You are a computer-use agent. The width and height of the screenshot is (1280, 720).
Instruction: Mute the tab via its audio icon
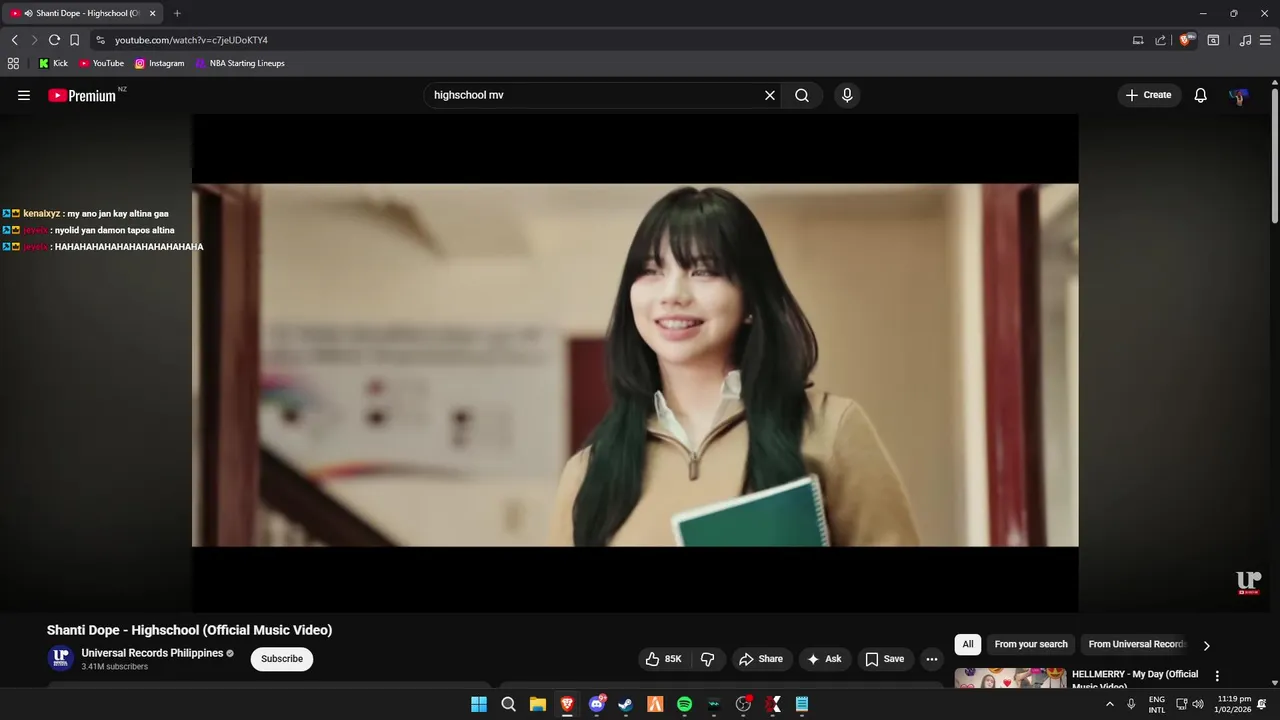tap(28, 13)
